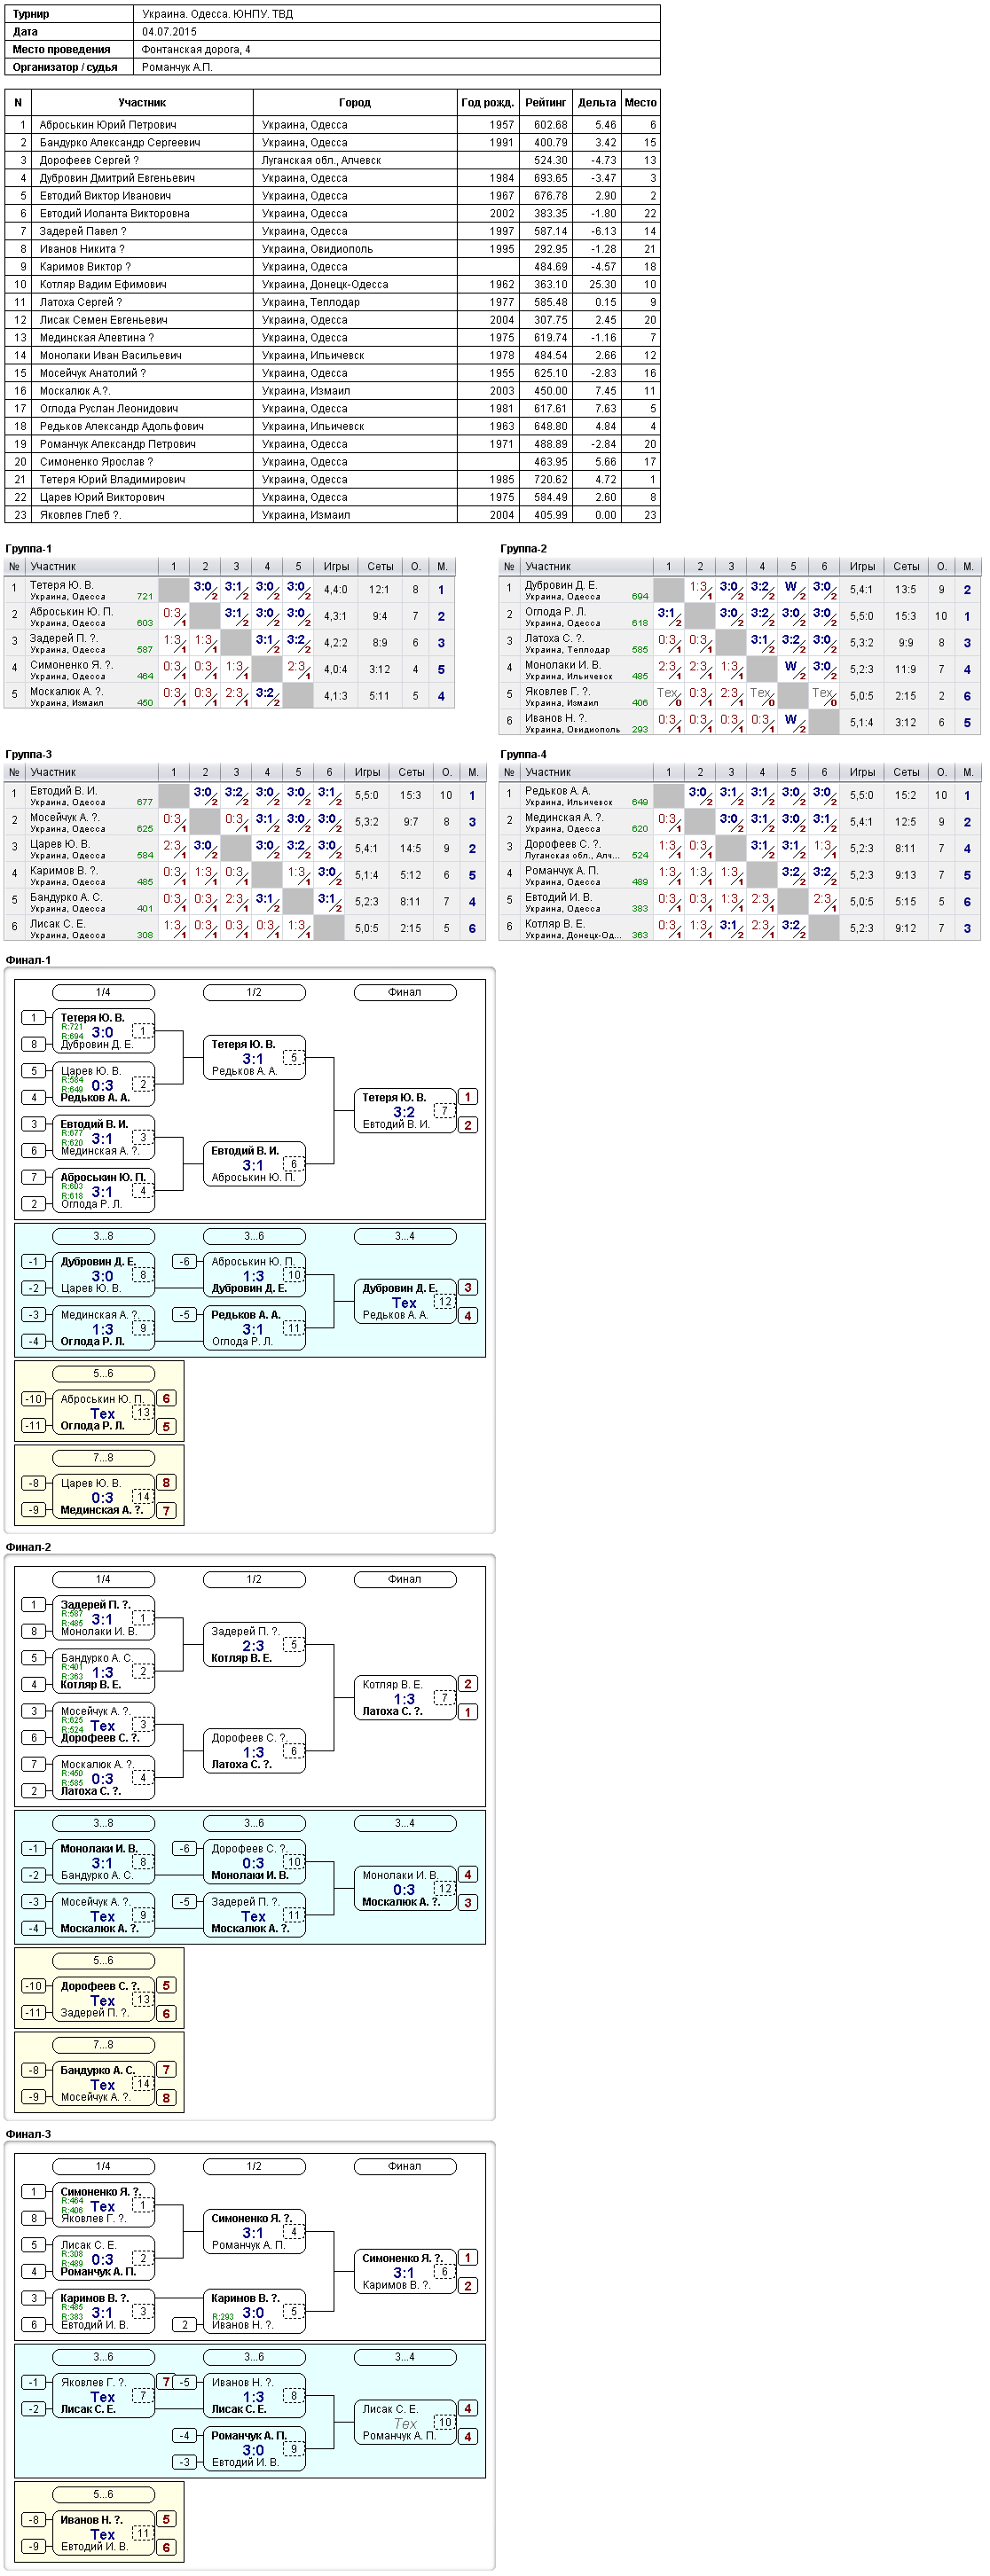Viewport: 990px width, 2576px height.
Task: Click the Участник column header in main table
Action: (142, 102)
